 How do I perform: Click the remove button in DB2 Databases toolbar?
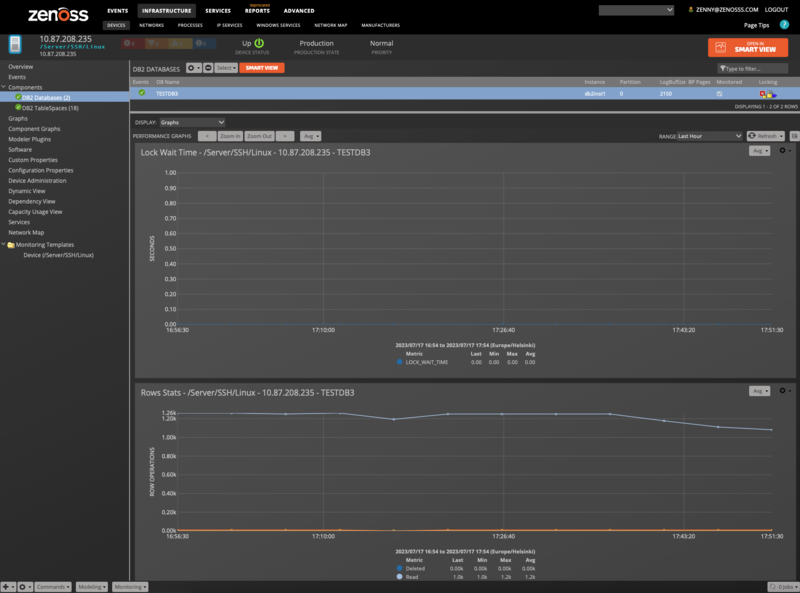pos(208,68)
